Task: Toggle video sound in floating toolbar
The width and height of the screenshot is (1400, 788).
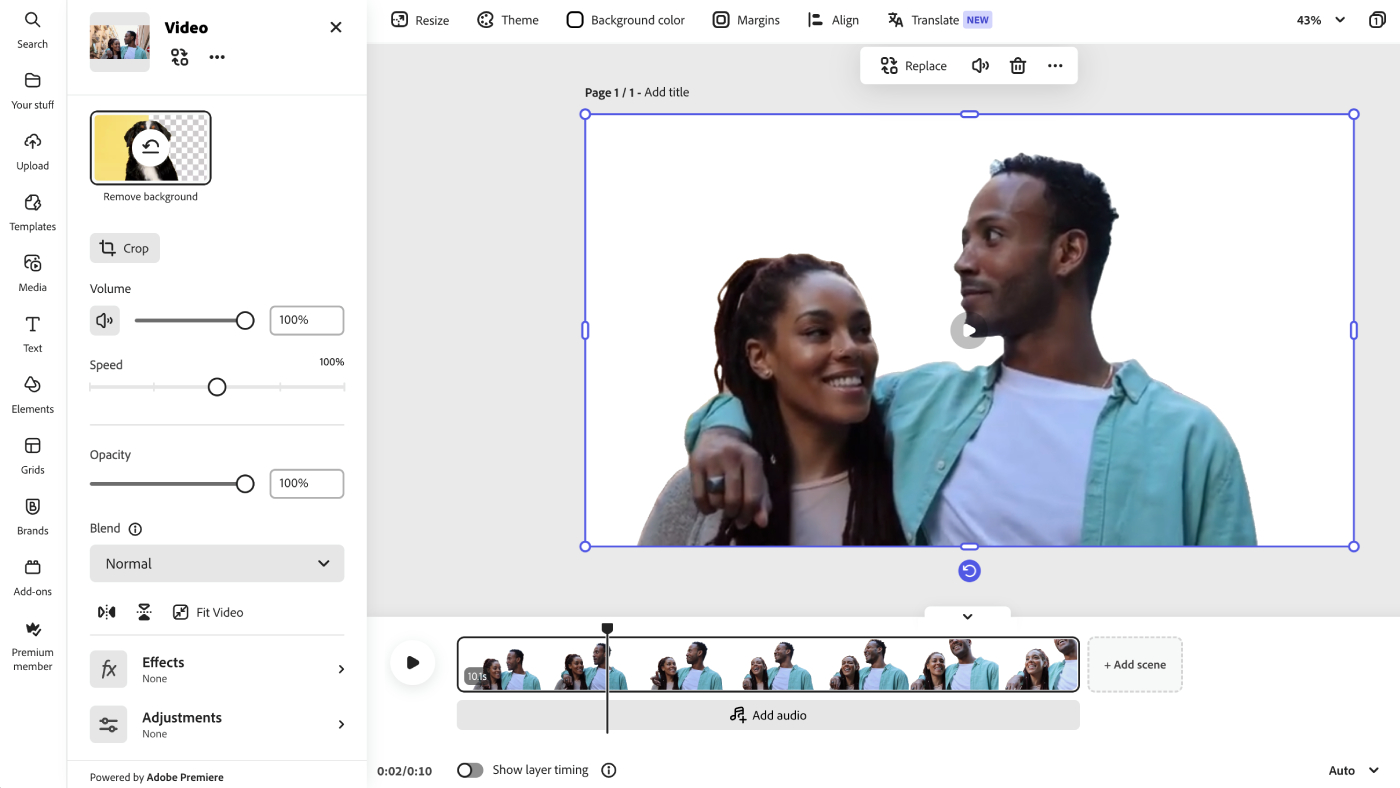Action: tap(980, 66)
